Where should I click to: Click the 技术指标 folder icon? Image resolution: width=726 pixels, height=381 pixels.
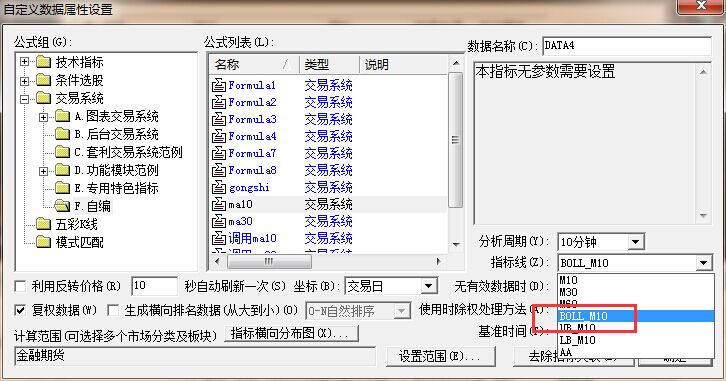(44, 62)
